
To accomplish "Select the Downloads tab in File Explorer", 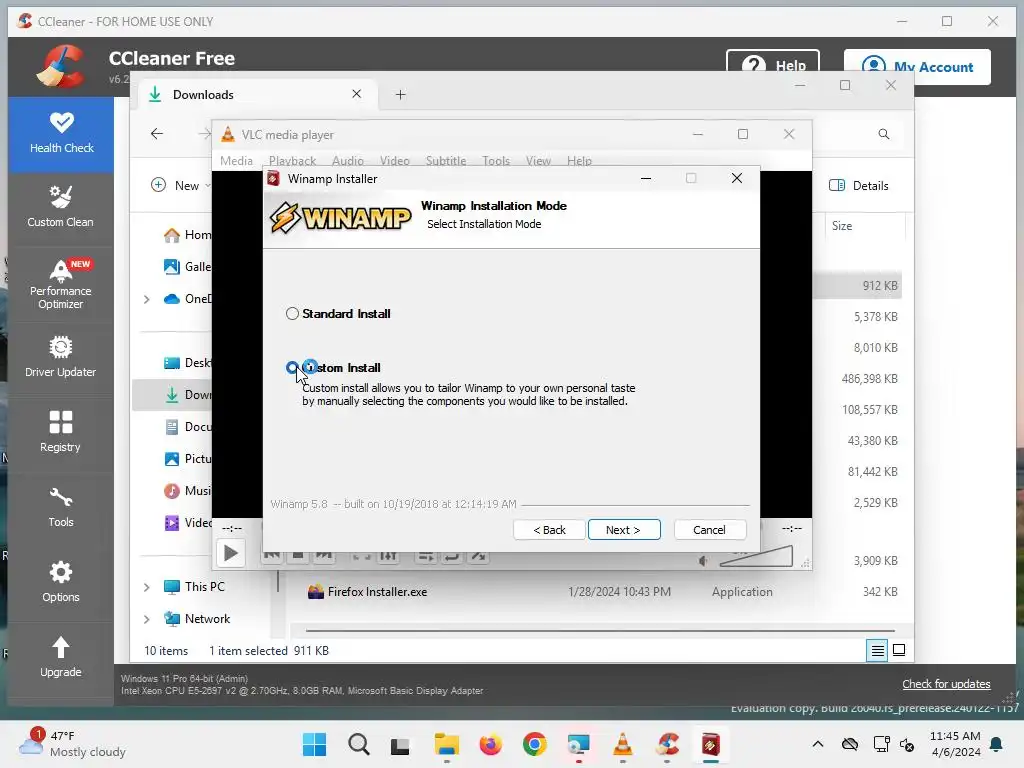I will click(x=258, y=95).
